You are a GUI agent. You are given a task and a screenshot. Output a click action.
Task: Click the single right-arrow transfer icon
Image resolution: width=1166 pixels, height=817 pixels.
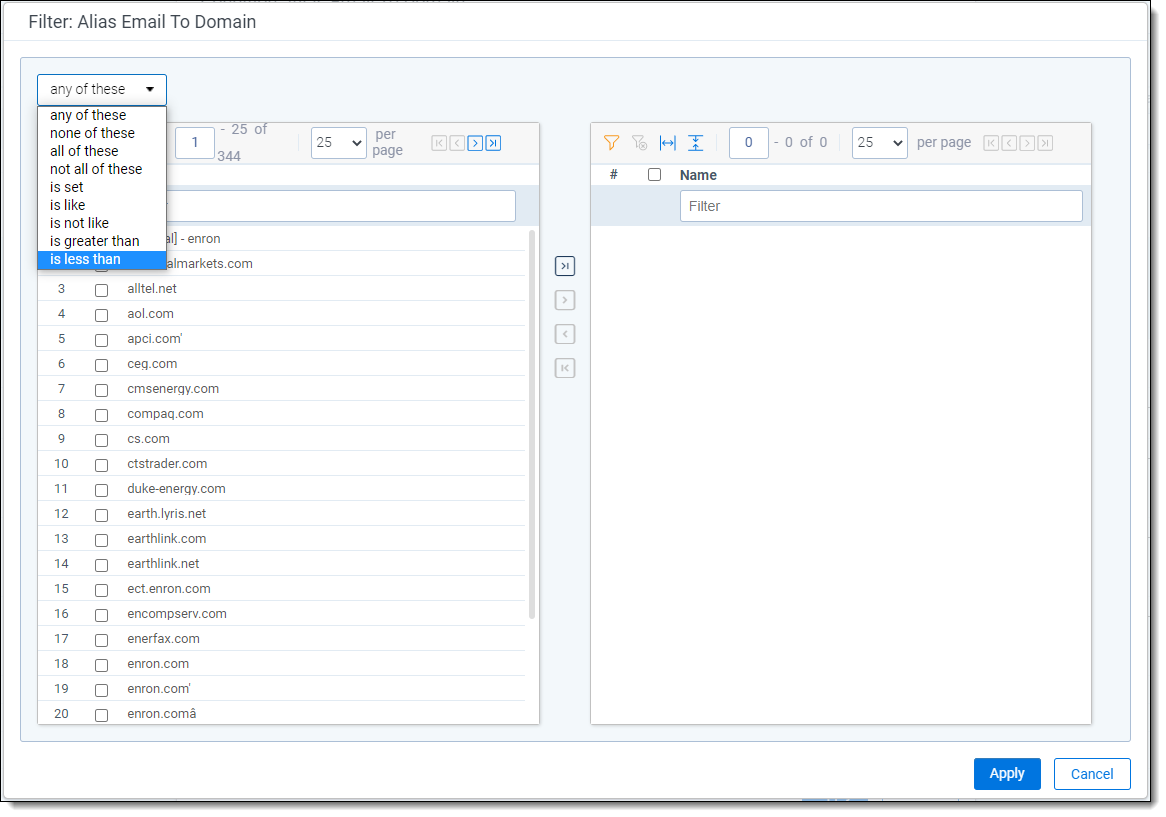pyautogui.click(x=565, y=300)
